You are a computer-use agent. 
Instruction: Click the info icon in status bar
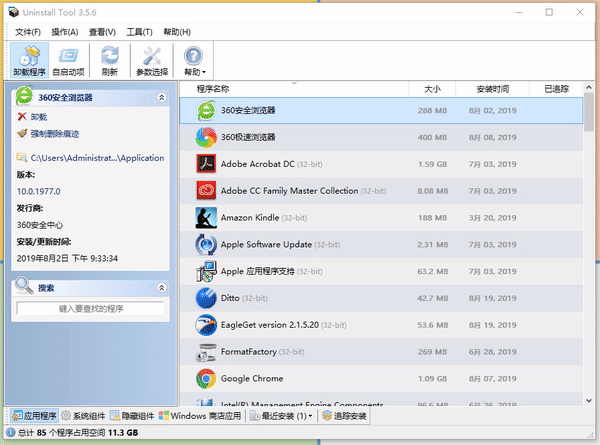[x=11, y=432]
